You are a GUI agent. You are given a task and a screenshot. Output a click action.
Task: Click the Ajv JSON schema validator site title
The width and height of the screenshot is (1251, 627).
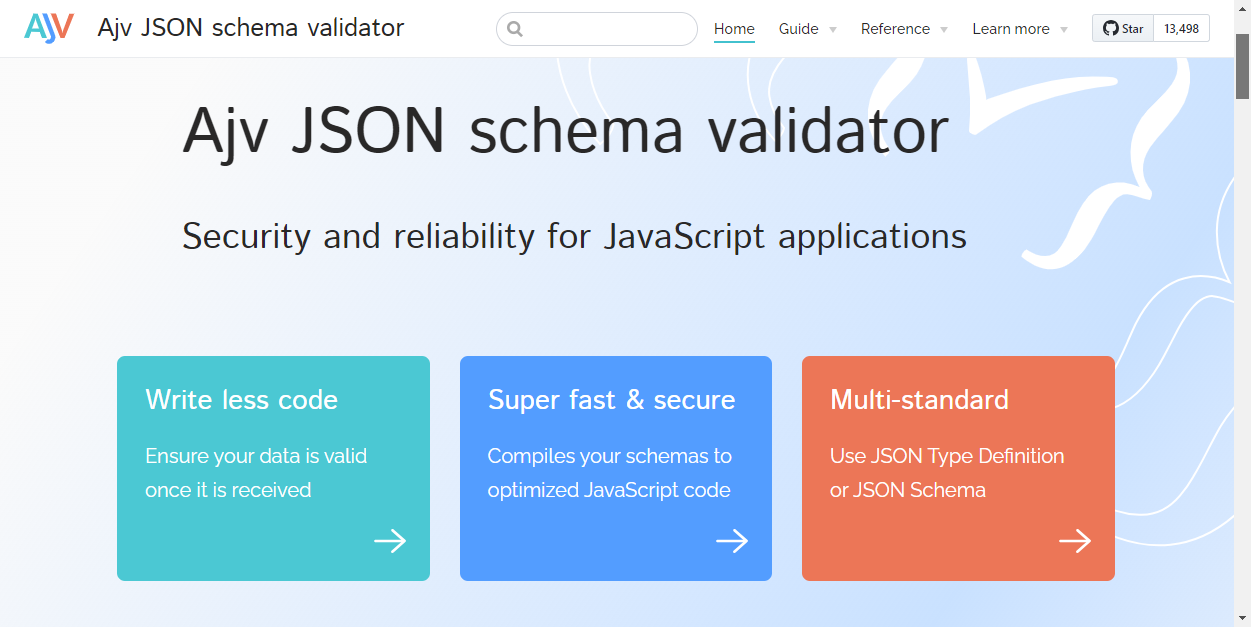coord(251,28)
